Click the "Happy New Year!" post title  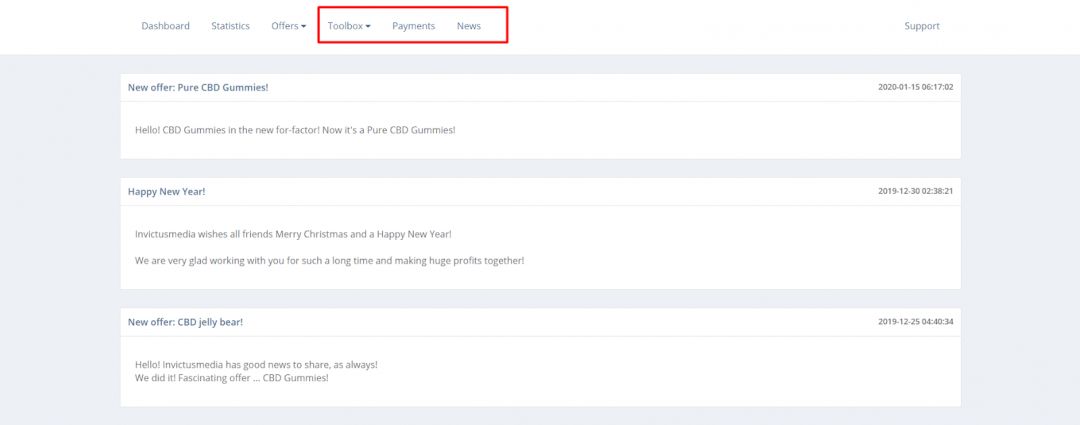[x=166, y=191]
